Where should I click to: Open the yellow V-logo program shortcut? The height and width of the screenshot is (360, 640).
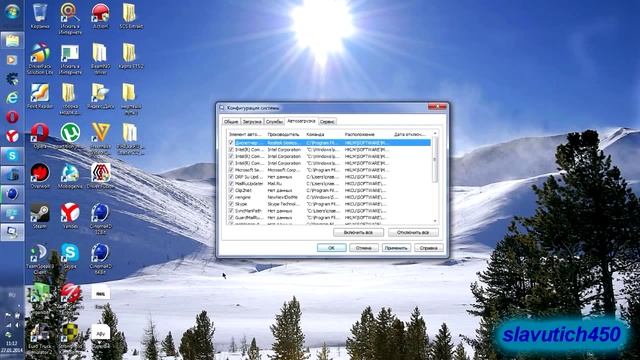[100, 139]
